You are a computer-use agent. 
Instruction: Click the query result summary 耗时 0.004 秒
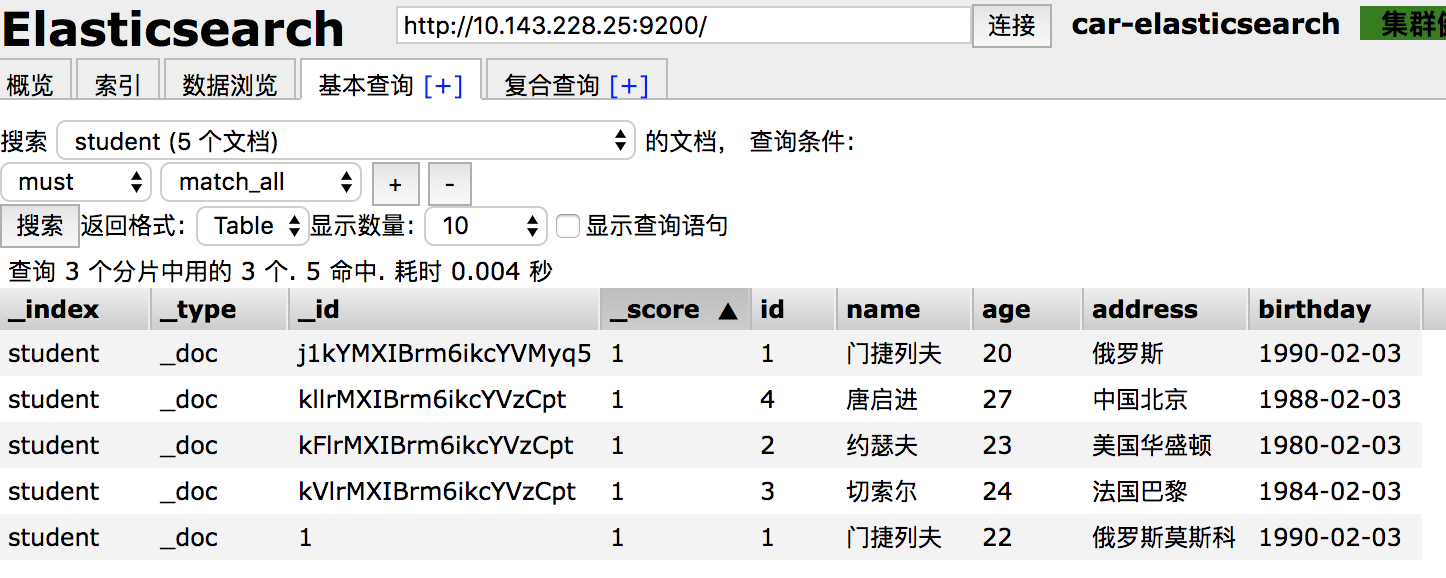pyautogui.click(x=473, y=271)
